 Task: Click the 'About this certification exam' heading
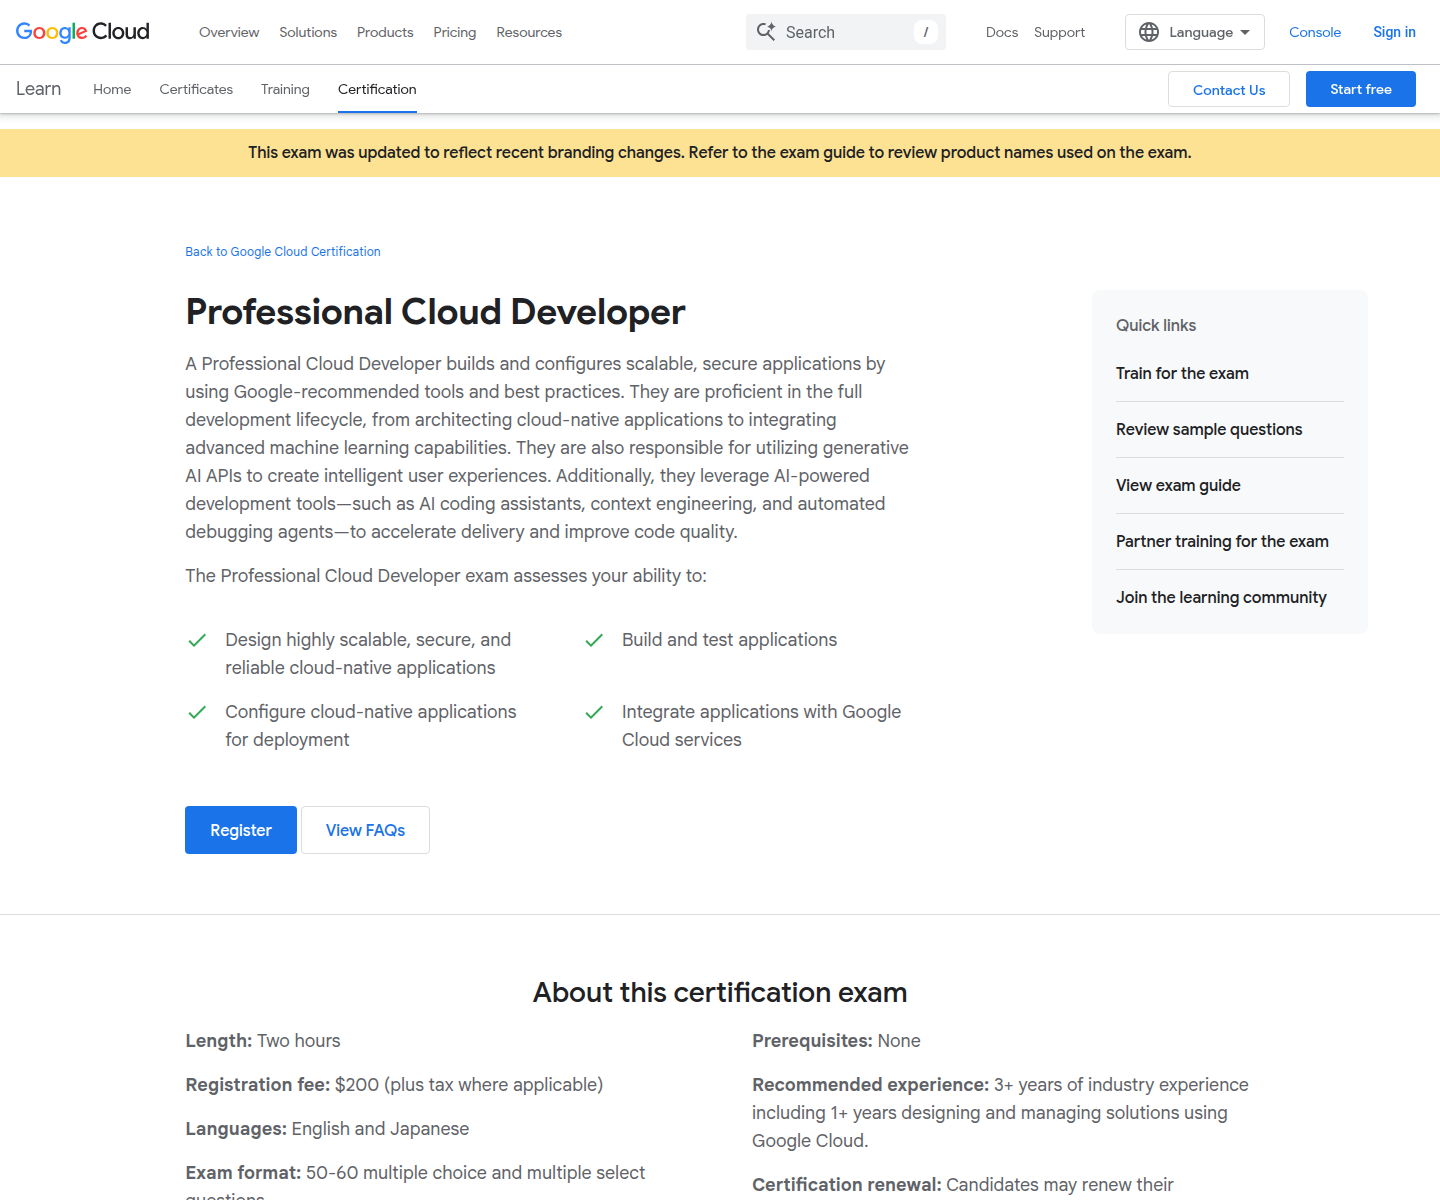pyautogui.click(x=720, y=992)
